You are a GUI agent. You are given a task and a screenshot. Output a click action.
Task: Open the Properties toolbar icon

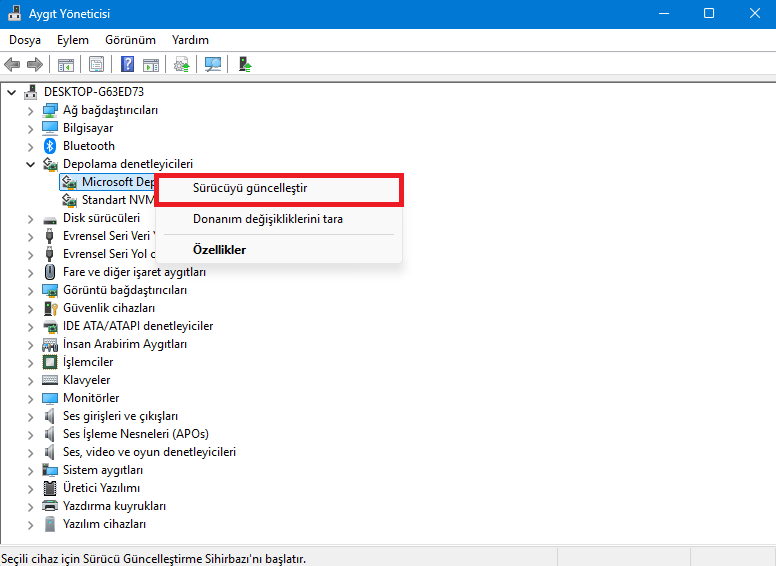click(x=96, y=64)
